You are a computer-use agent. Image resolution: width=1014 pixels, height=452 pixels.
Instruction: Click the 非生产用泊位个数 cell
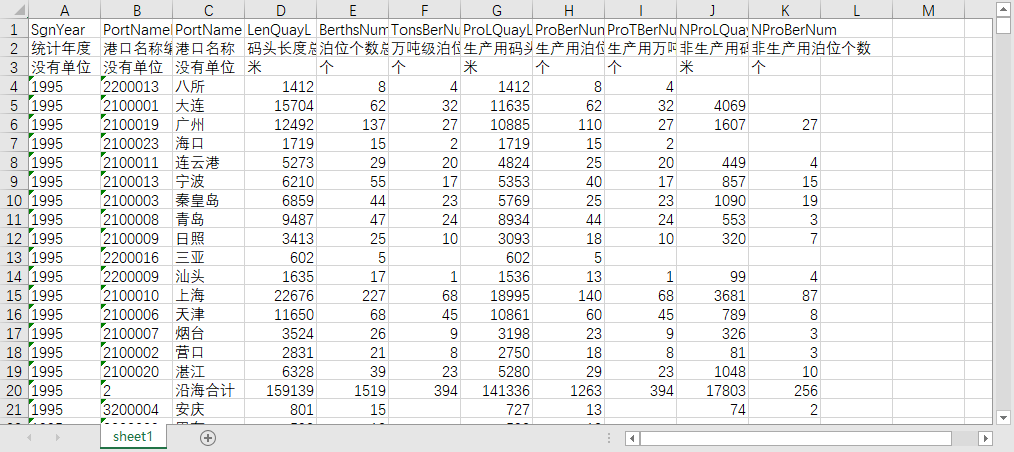point(785,48)
